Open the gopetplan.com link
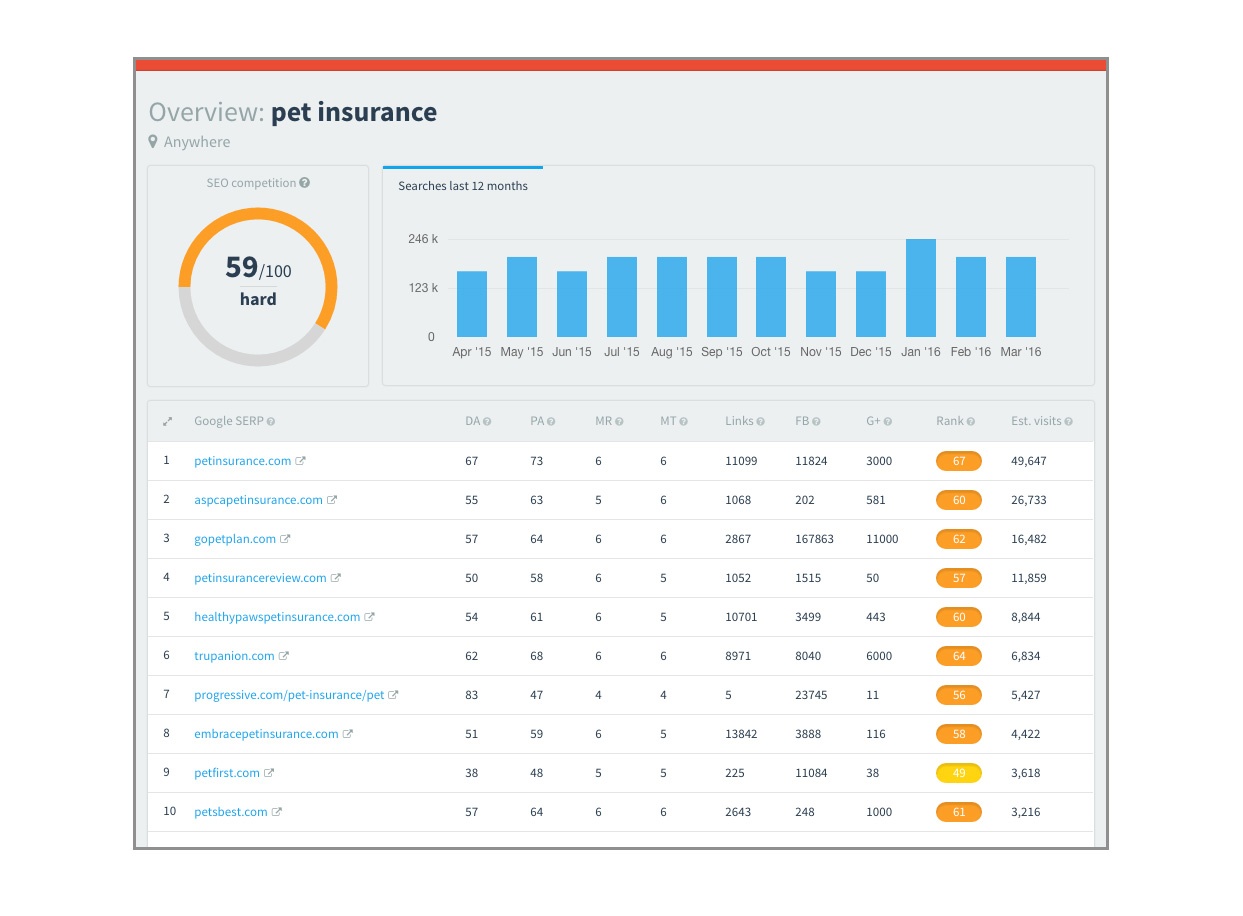This screenshot has height=916, width=1243. 235,539
